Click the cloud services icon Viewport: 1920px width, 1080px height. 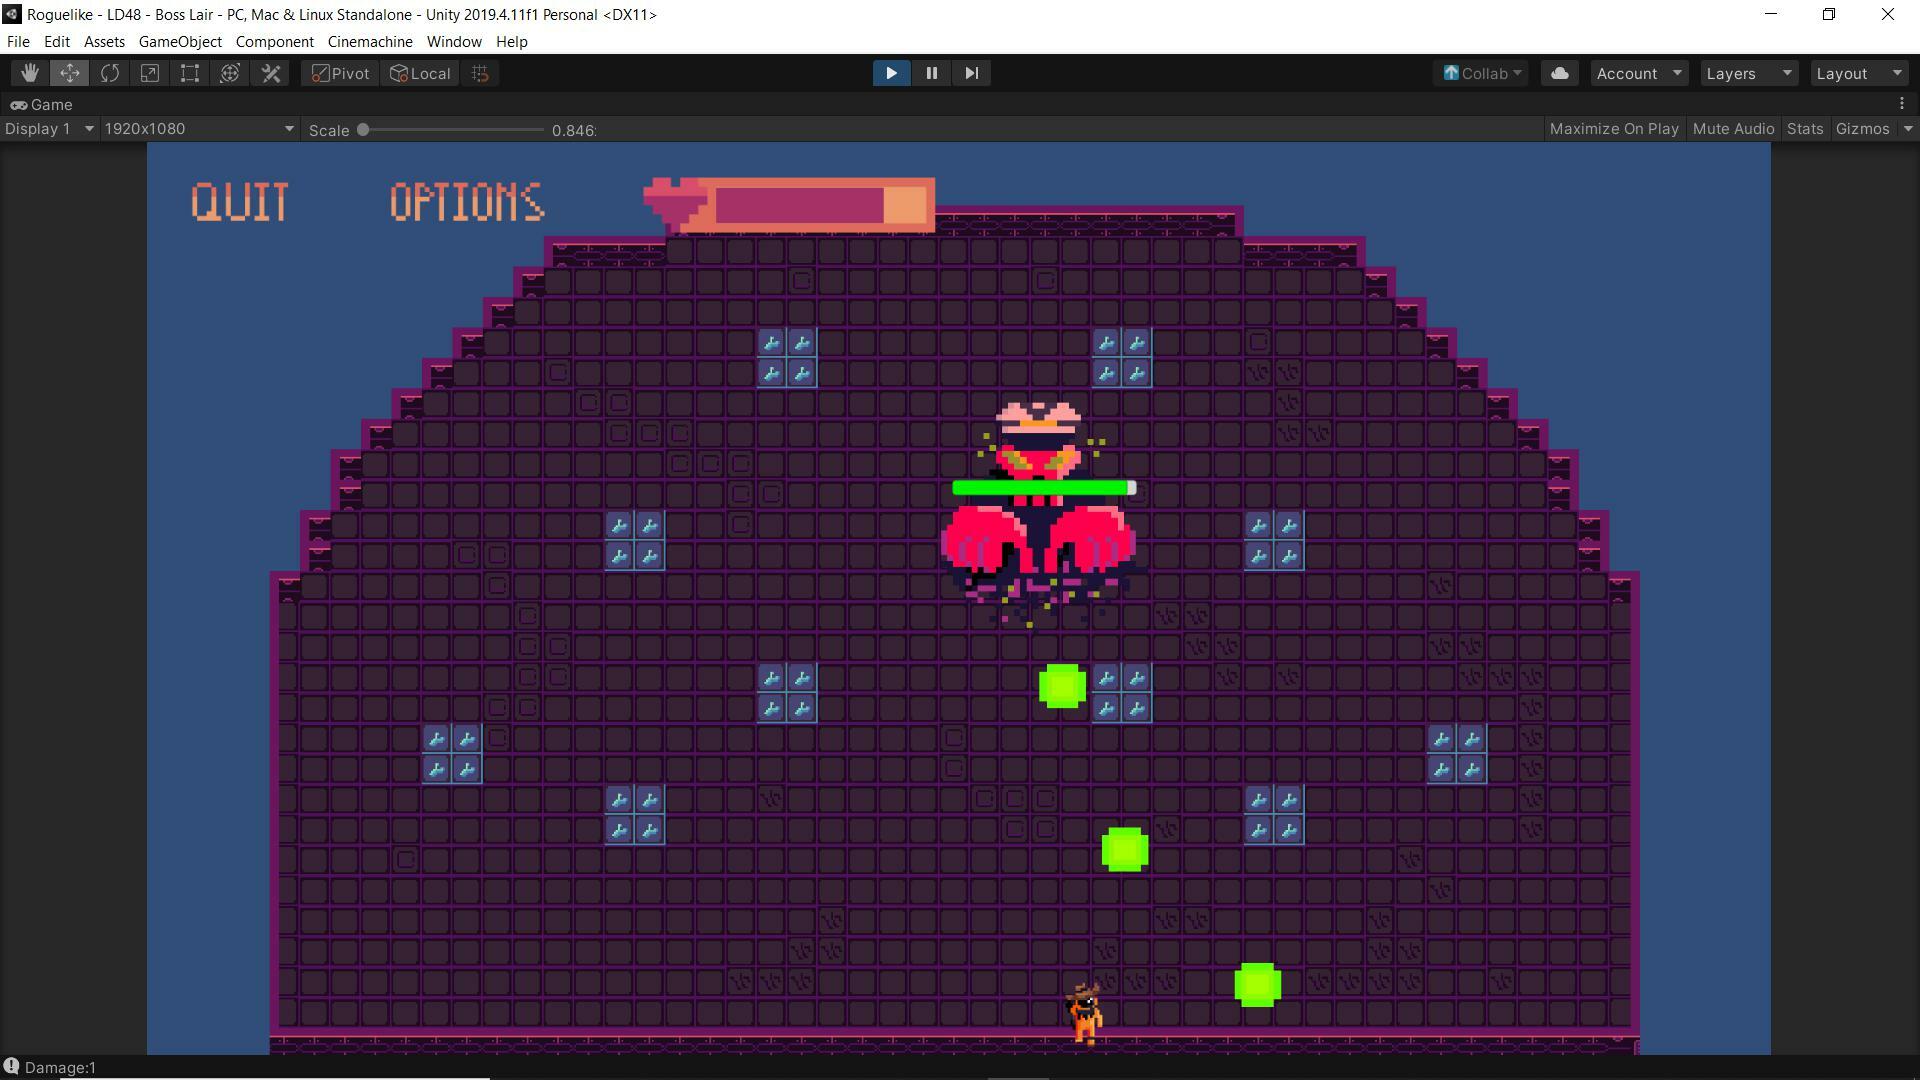pos(1559,73)
